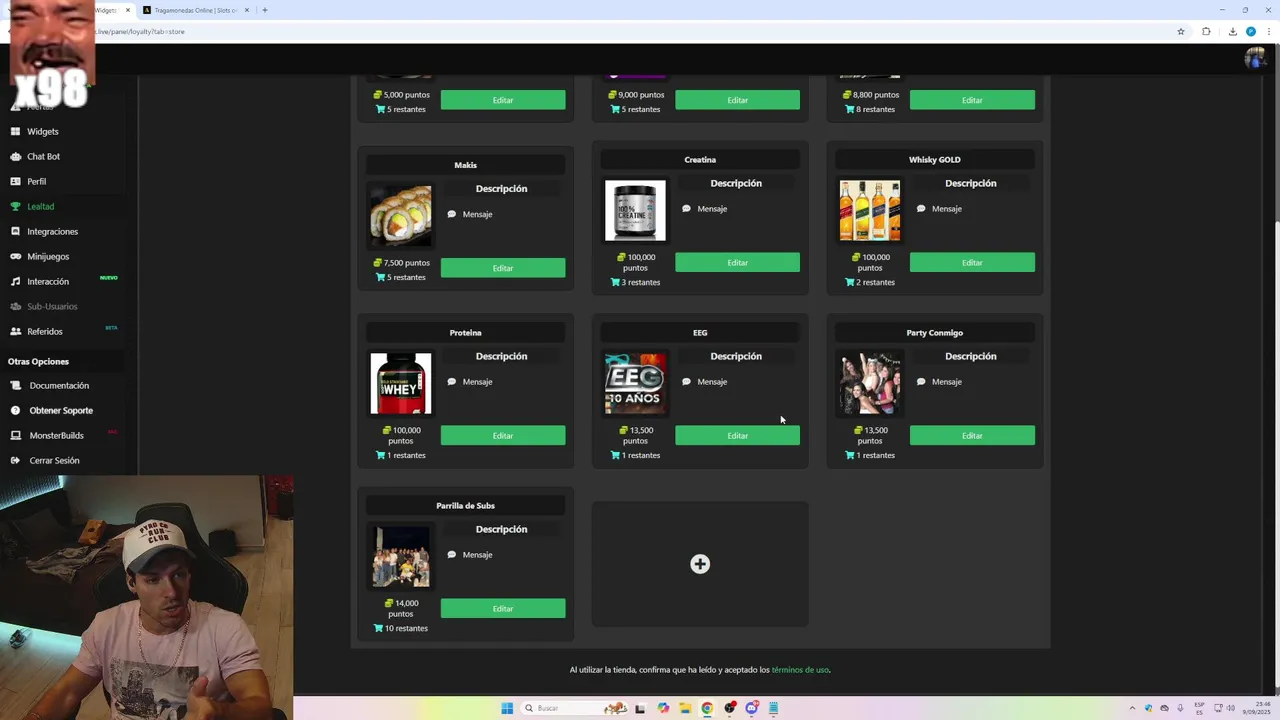Edit the item costing 8,800 puntos

tap(972, 100)
